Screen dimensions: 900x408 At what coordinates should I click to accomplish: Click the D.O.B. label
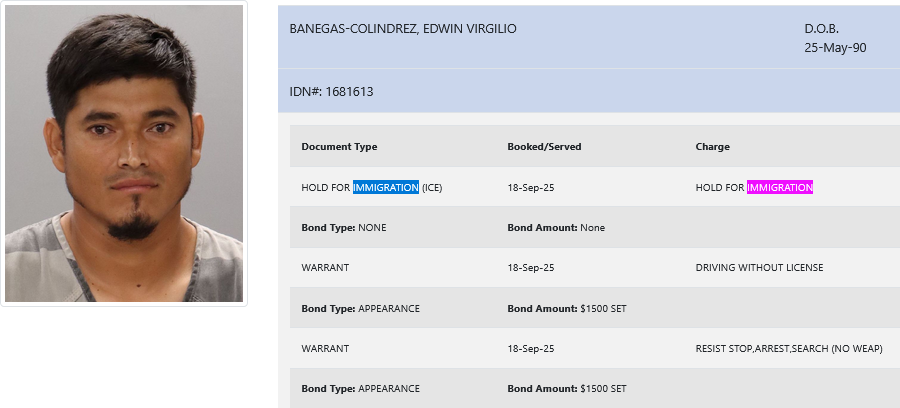tap(821, 29)
